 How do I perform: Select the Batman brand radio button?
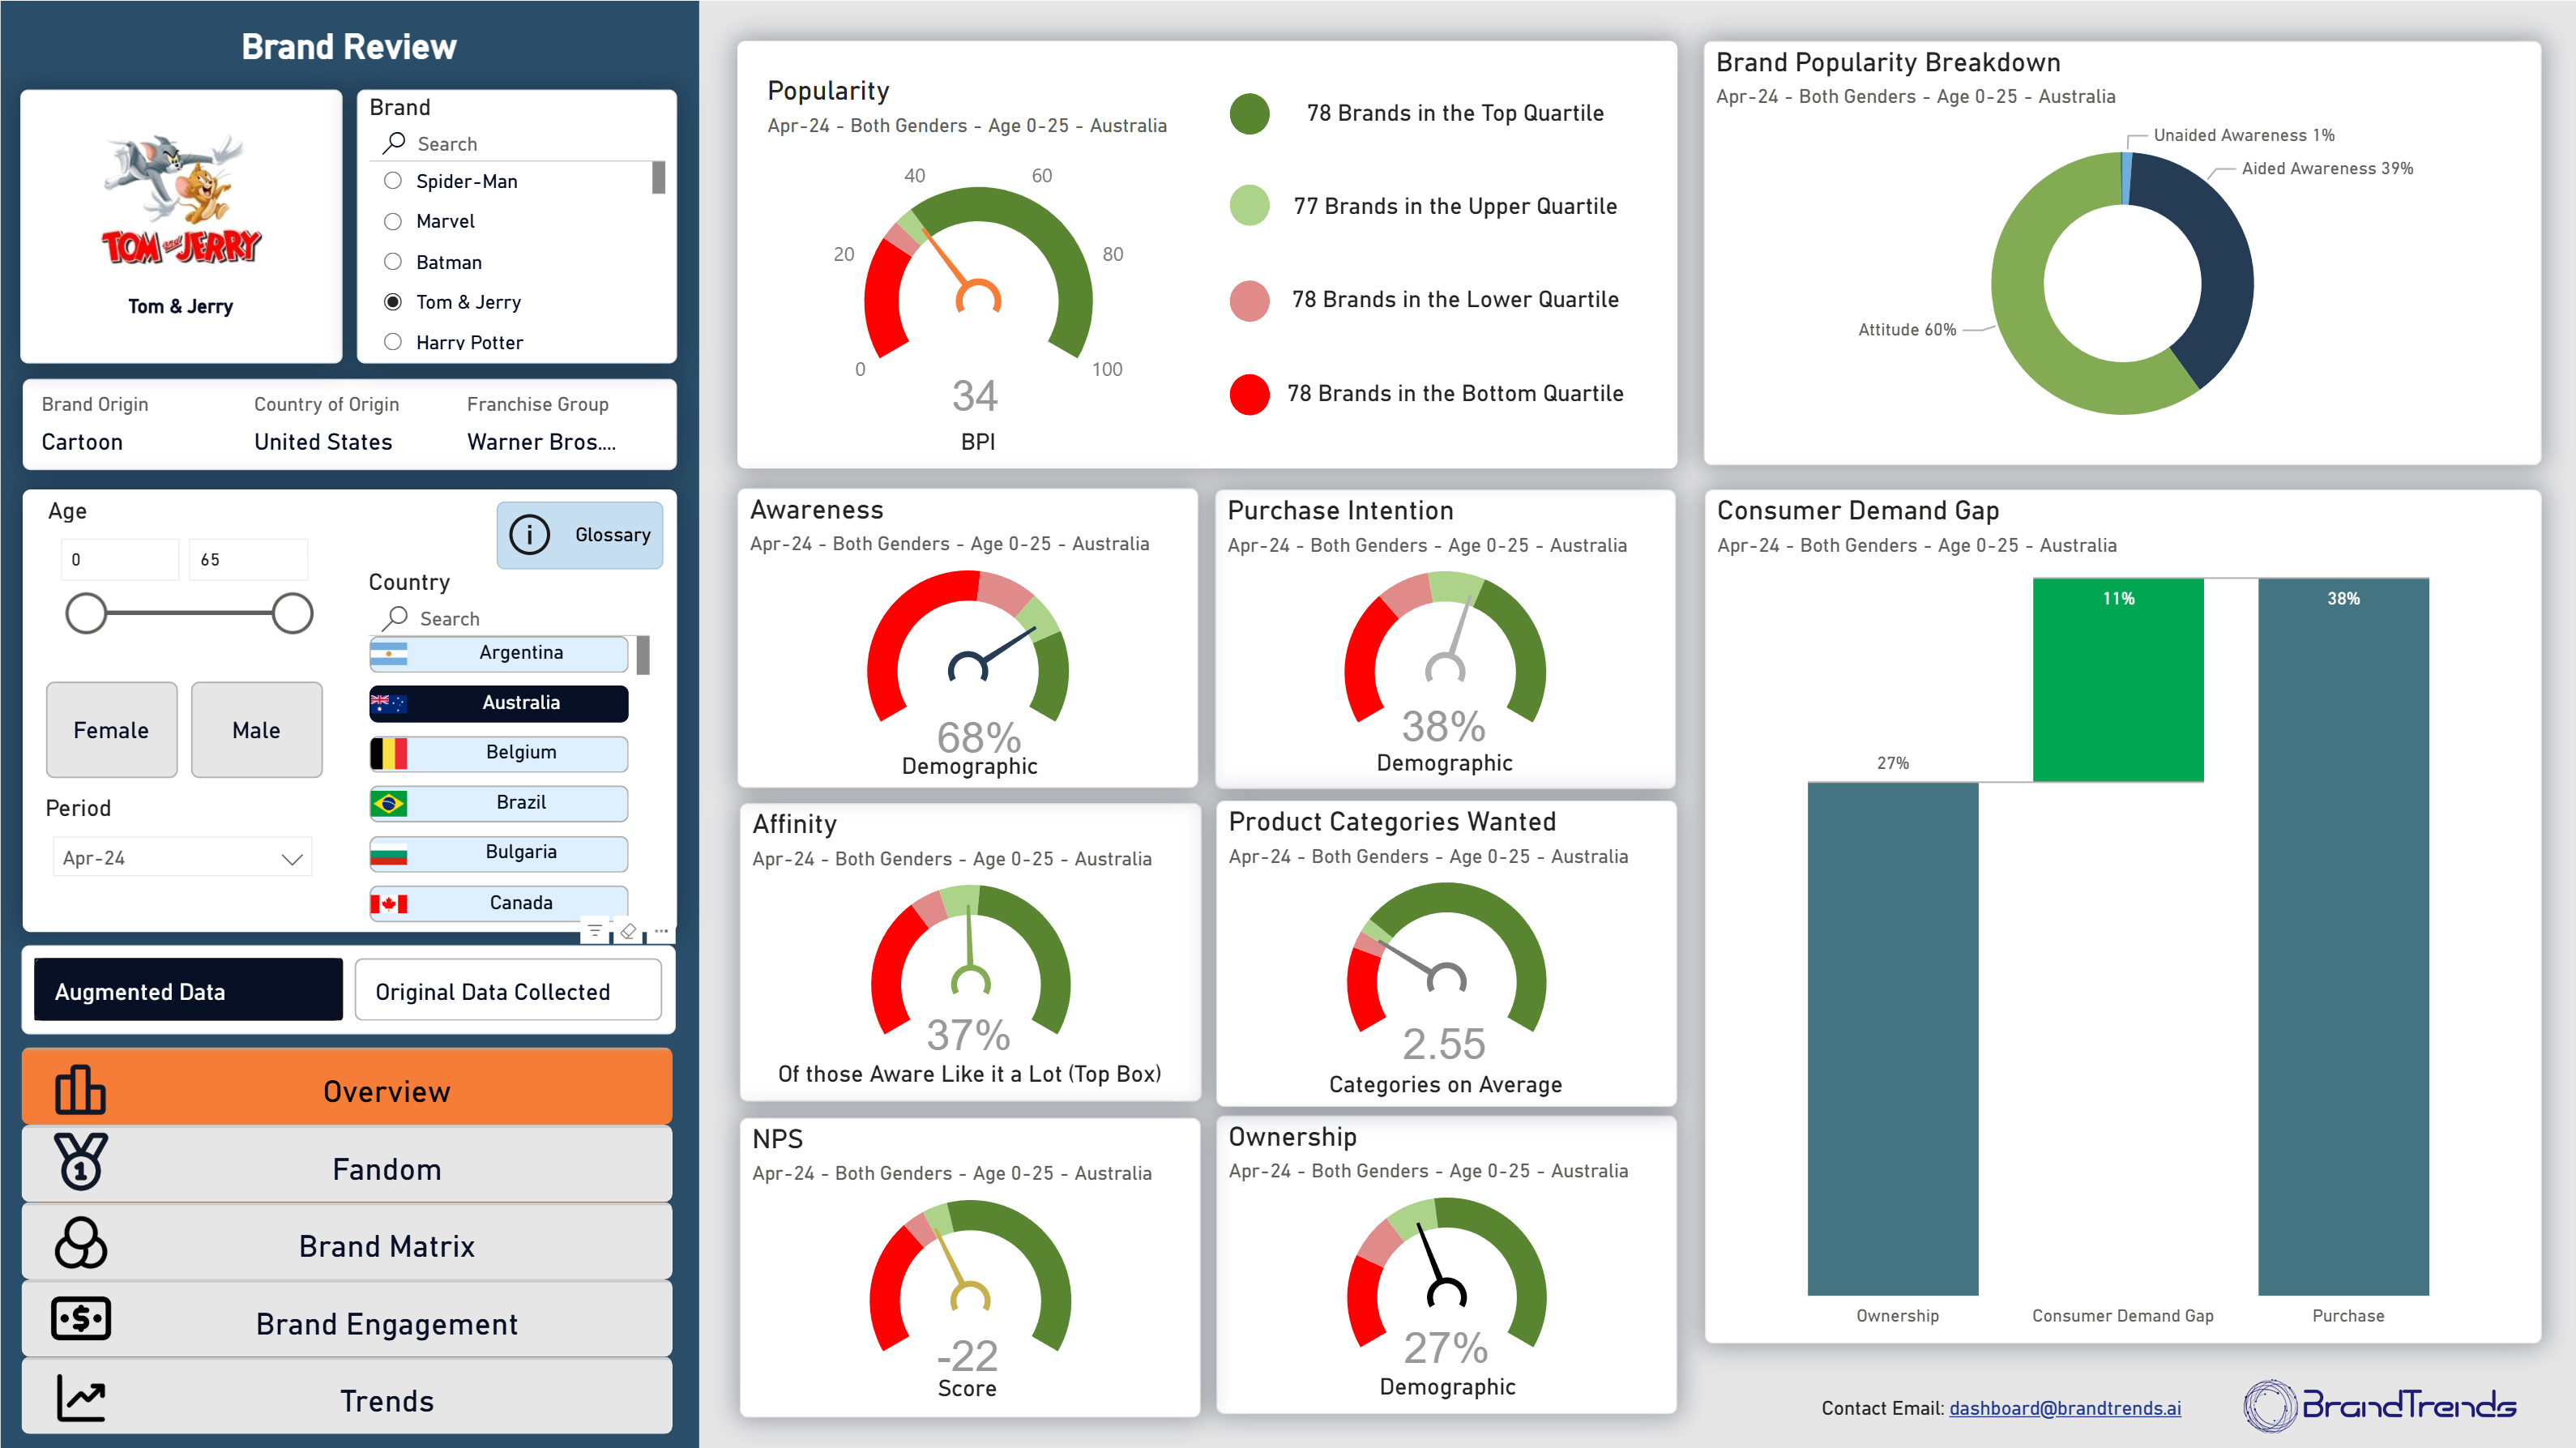pos(393,262)
